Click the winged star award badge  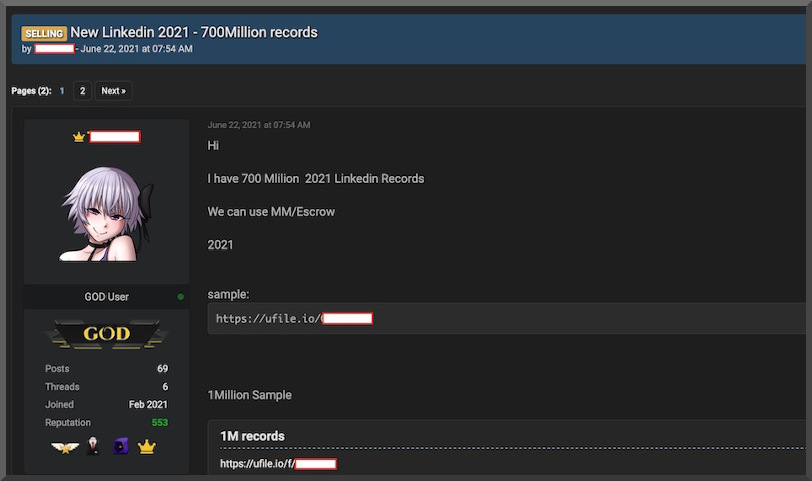tap(65, 447)
